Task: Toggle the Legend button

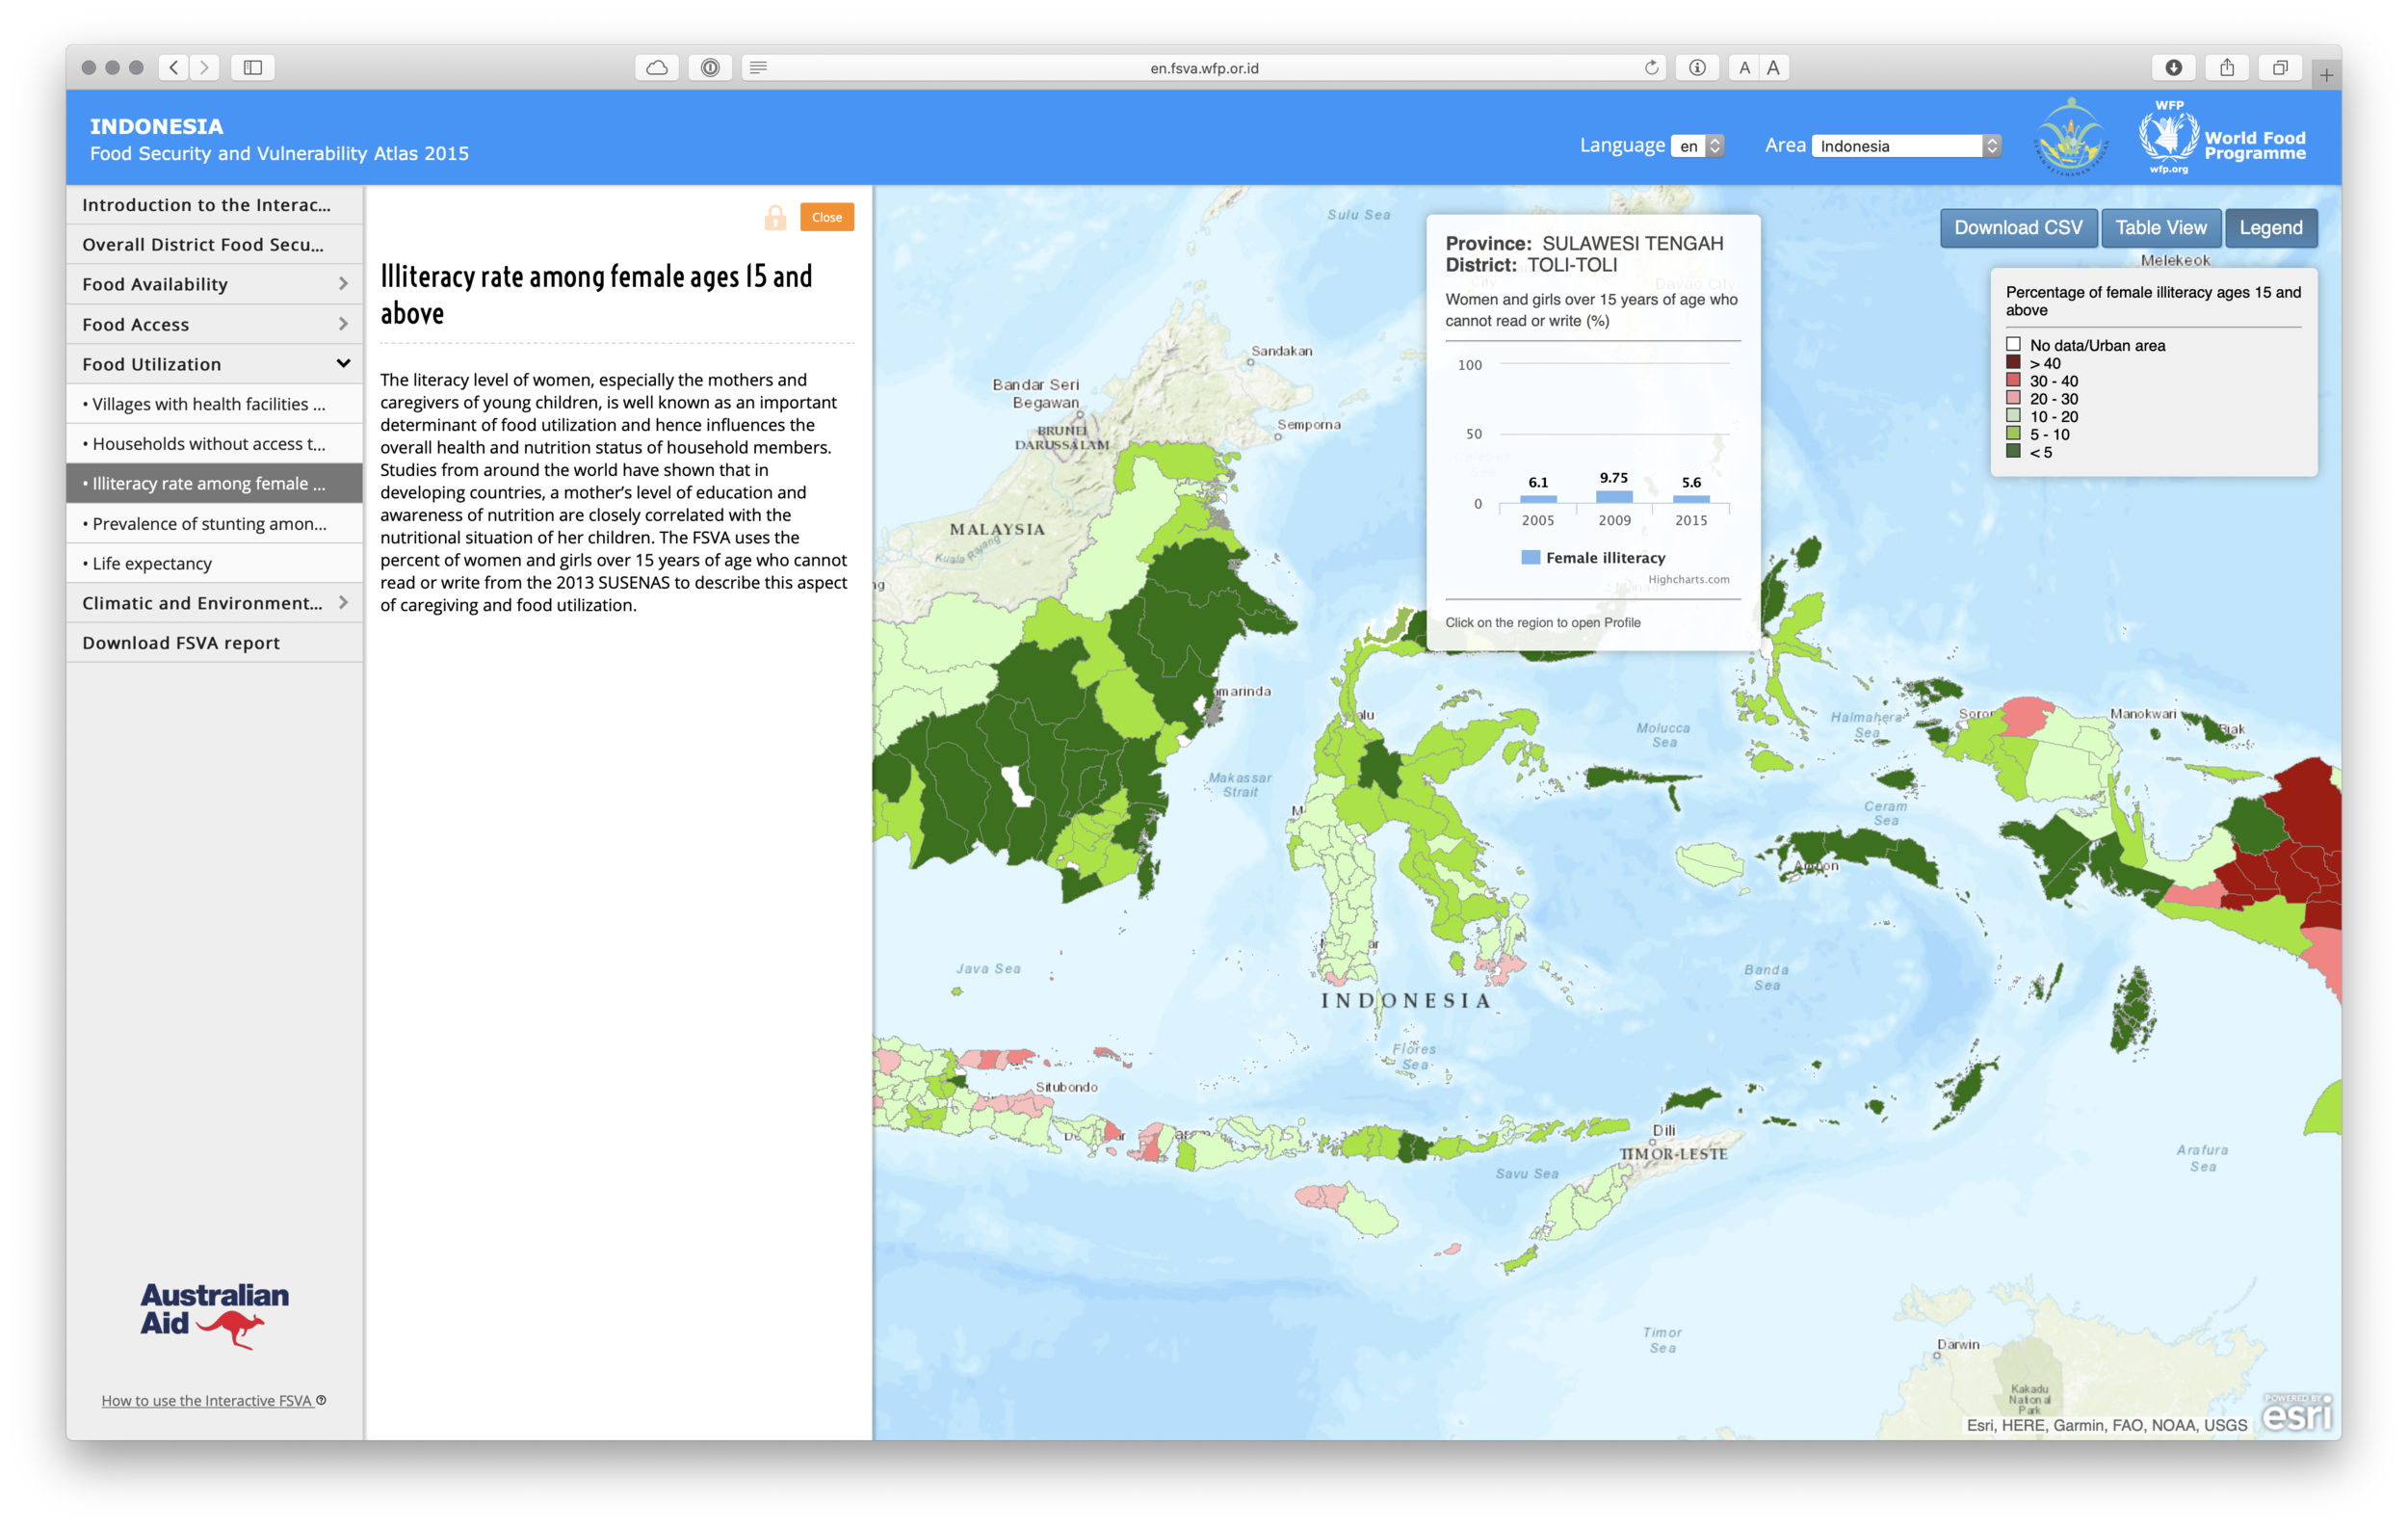Action: (x=2270, y=227)
